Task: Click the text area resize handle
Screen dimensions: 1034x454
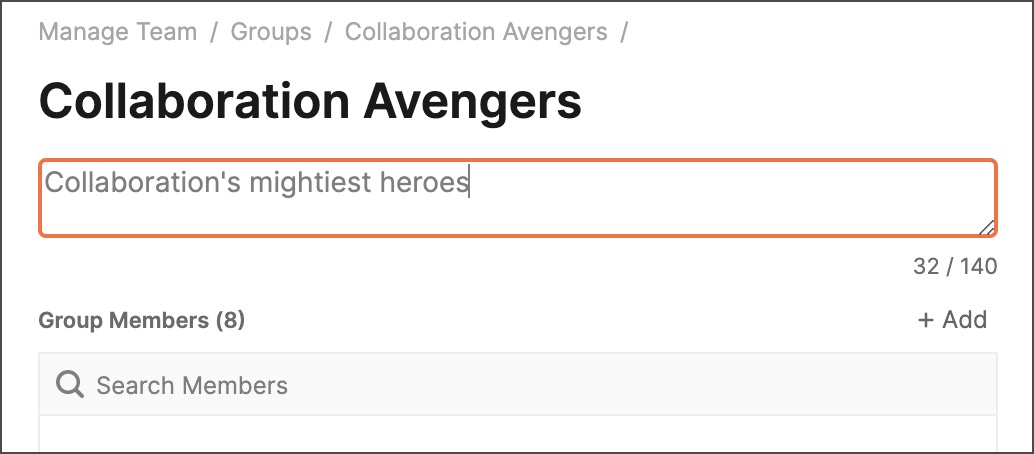Action: coord(987,227)
